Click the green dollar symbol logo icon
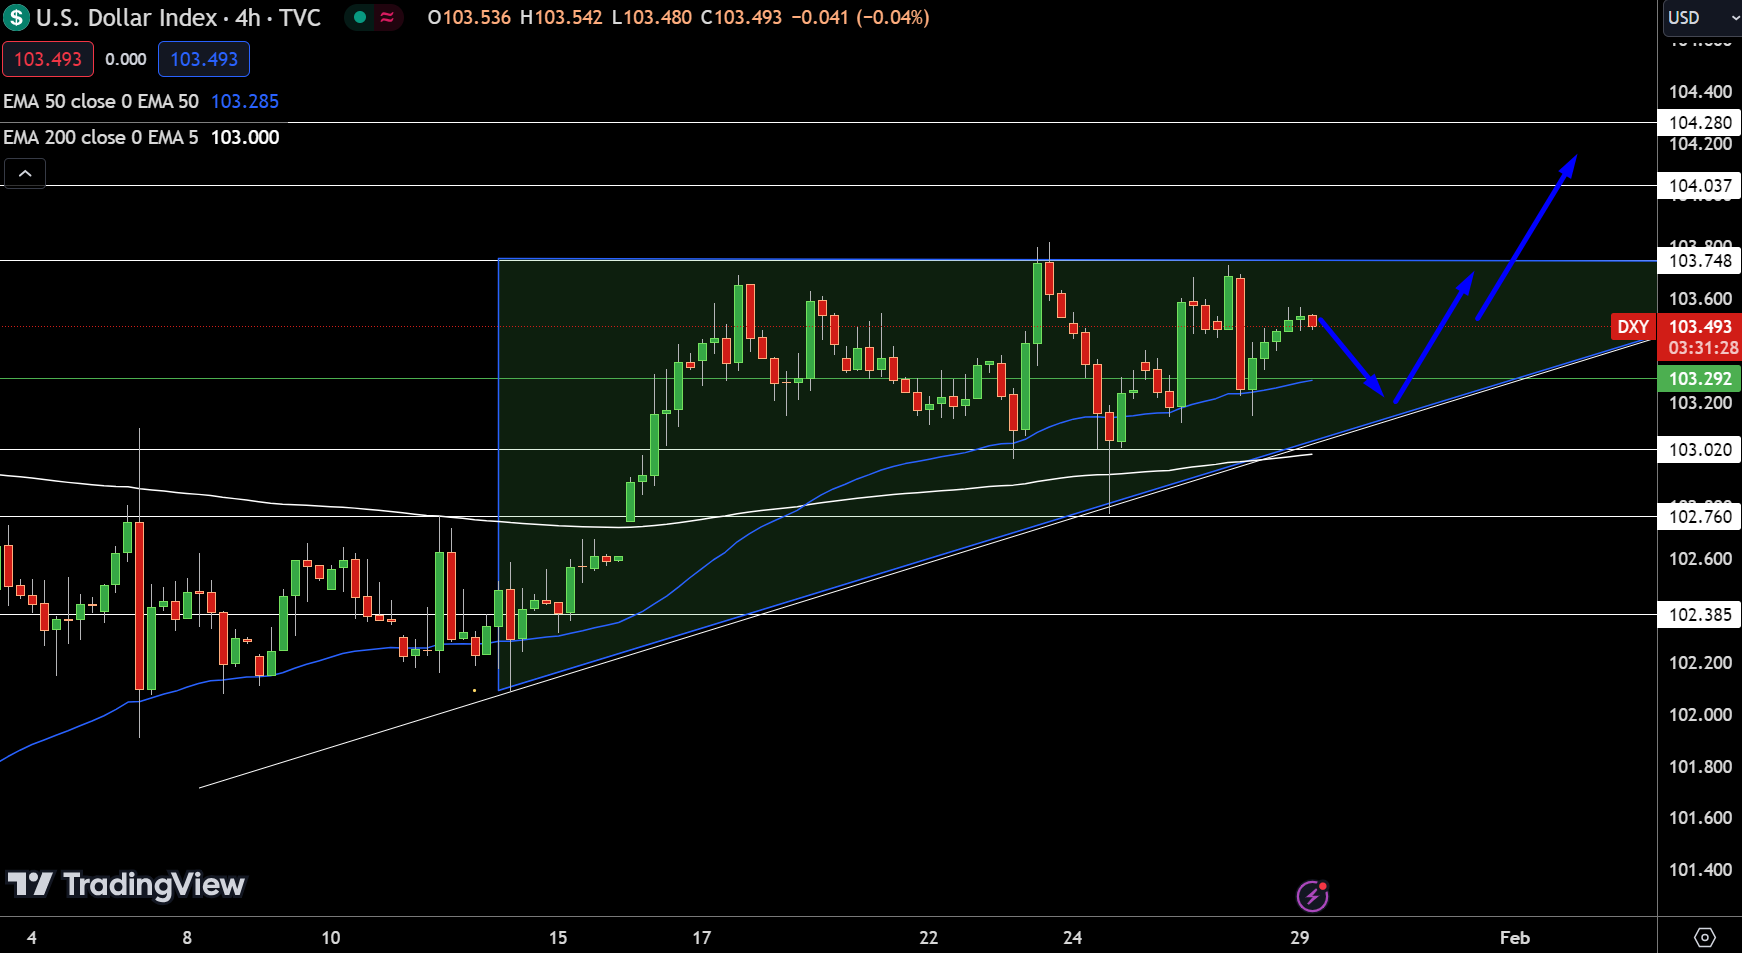The image size is (1742, 953). point(17,18)
